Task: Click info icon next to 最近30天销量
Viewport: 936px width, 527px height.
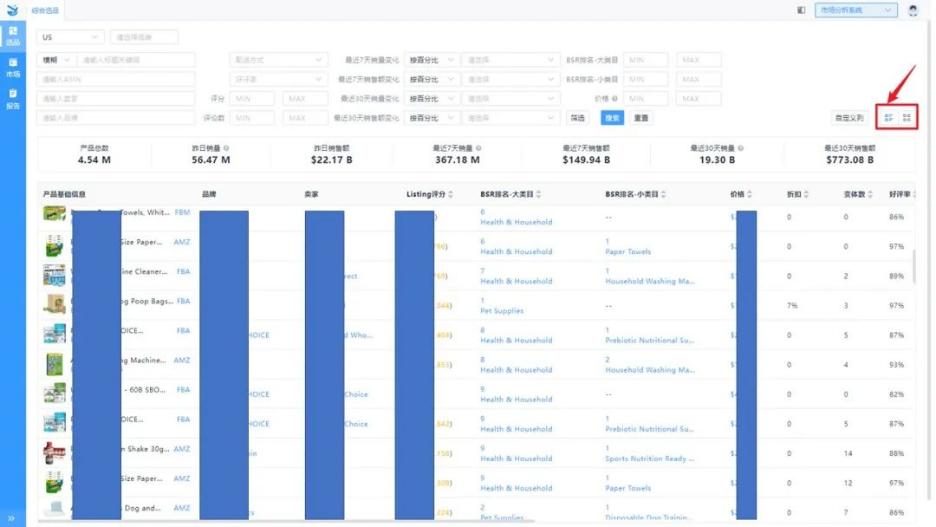Action: tap(740, 148)
